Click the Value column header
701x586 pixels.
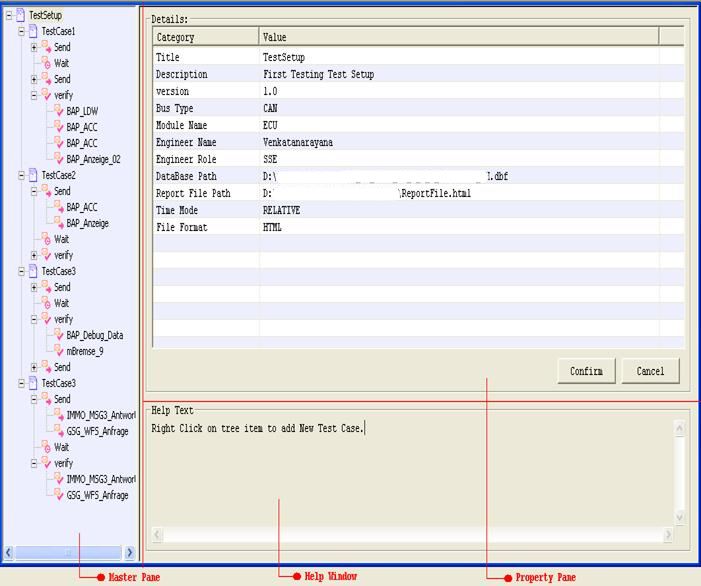tap(459, 37)
